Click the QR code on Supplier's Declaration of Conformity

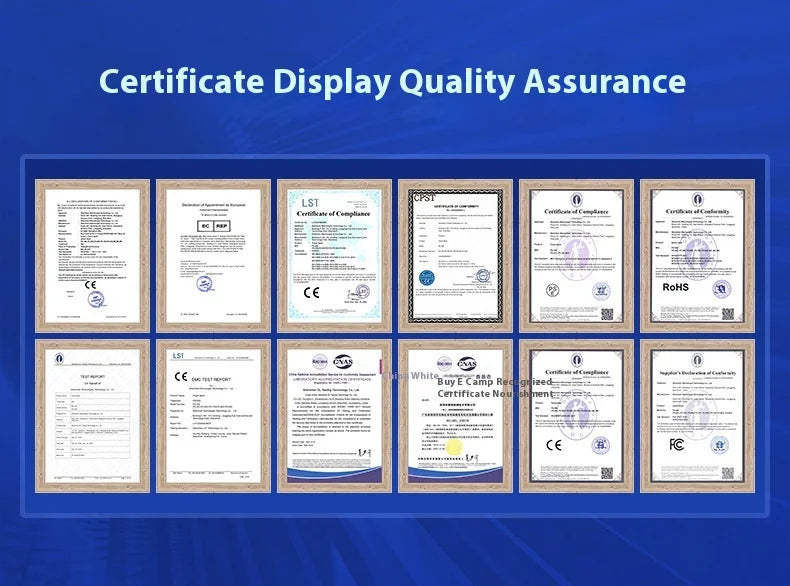pyautogui.click(x=729, y=475)
